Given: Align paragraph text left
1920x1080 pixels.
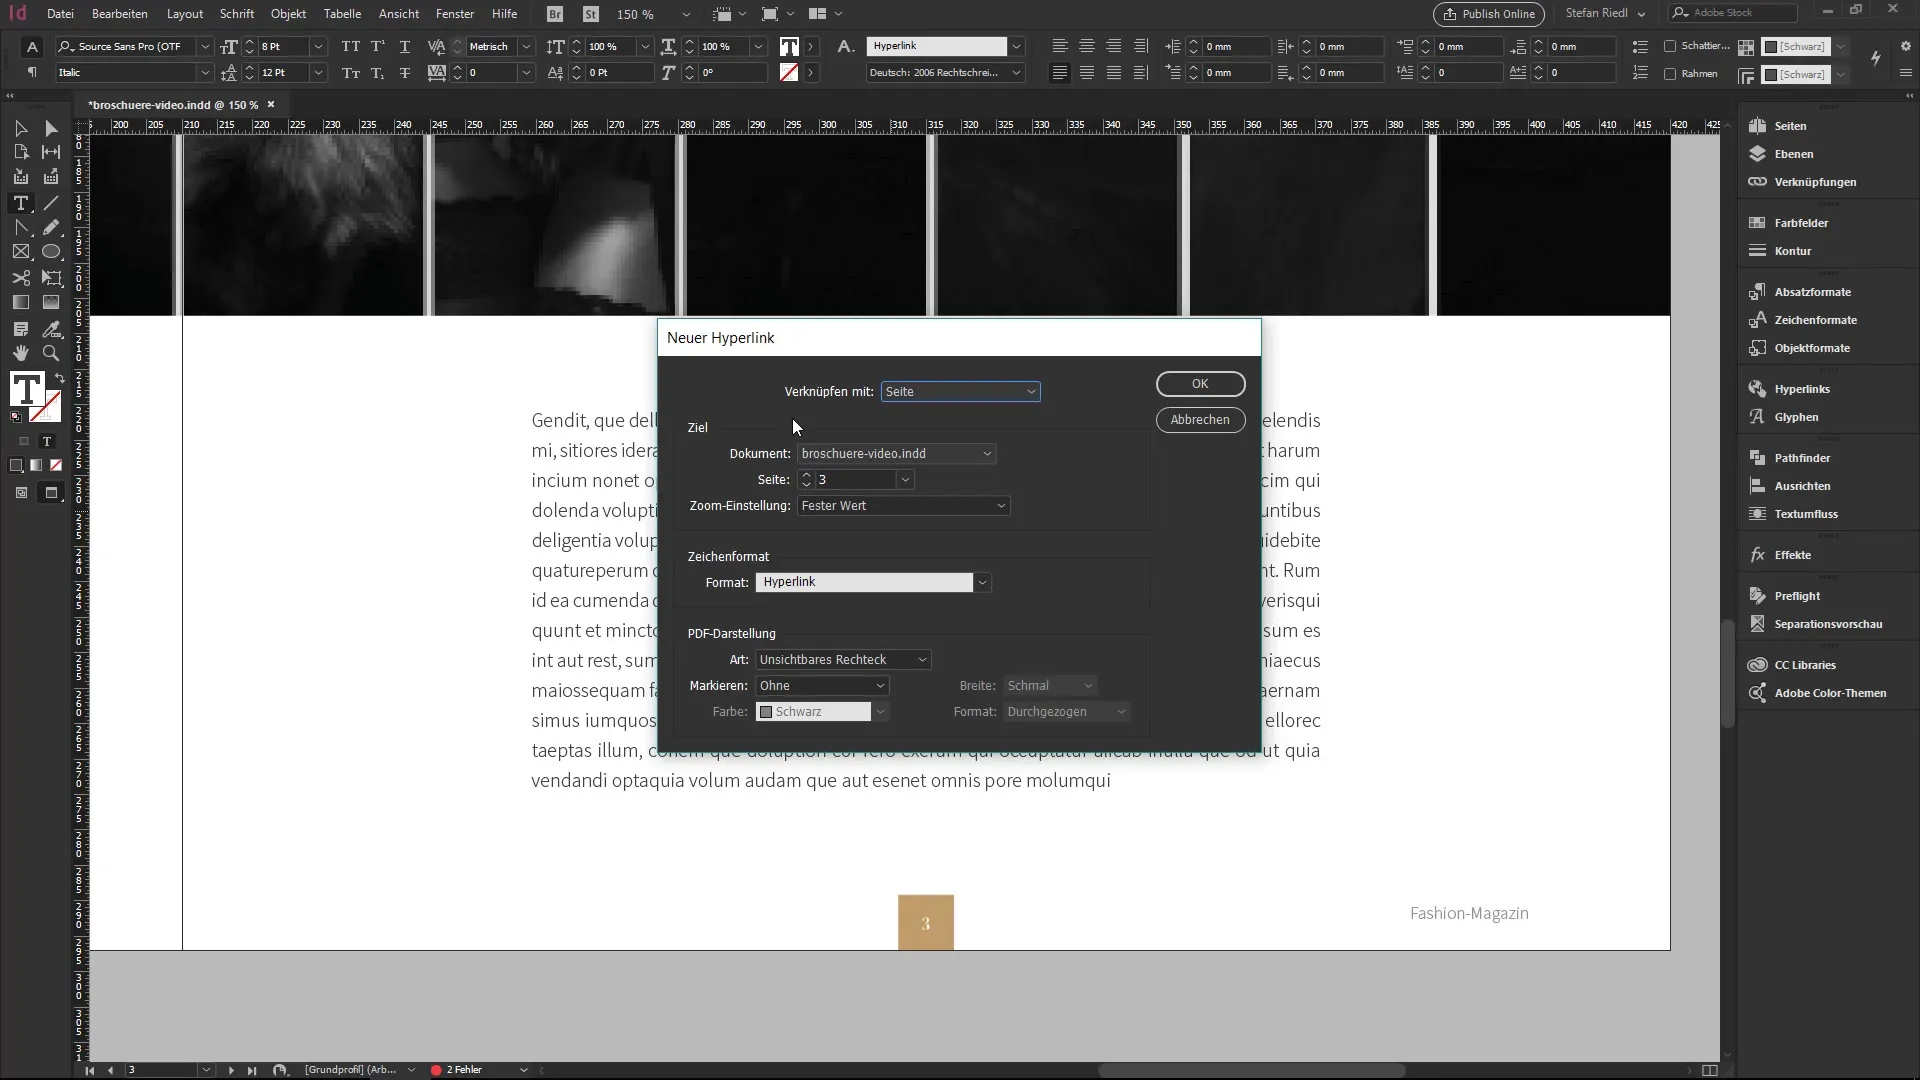Looking at the screenshot, I should tap(1060, 46).
